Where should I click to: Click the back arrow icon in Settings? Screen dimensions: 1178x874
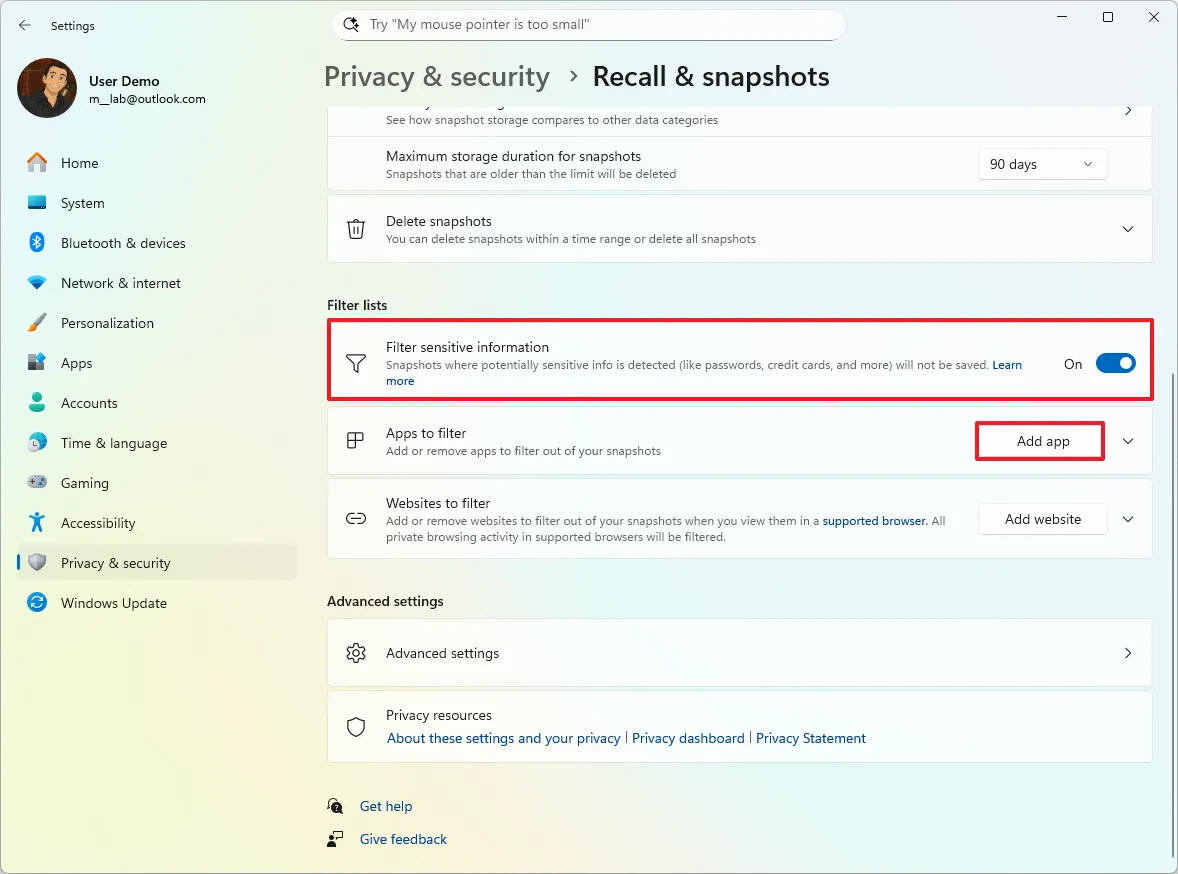(x=25, y=26)
